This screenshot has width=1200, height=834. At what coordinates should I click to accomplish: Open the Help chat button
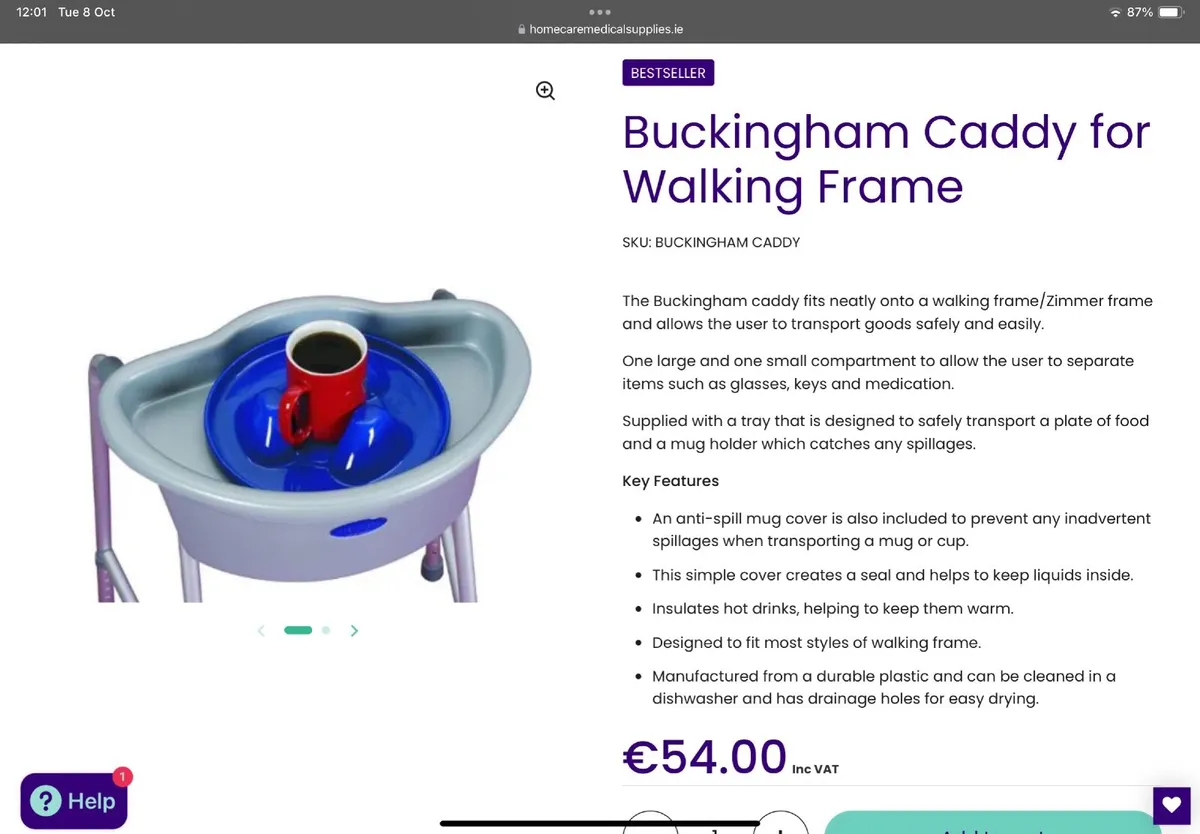click(x=74, y=801)
